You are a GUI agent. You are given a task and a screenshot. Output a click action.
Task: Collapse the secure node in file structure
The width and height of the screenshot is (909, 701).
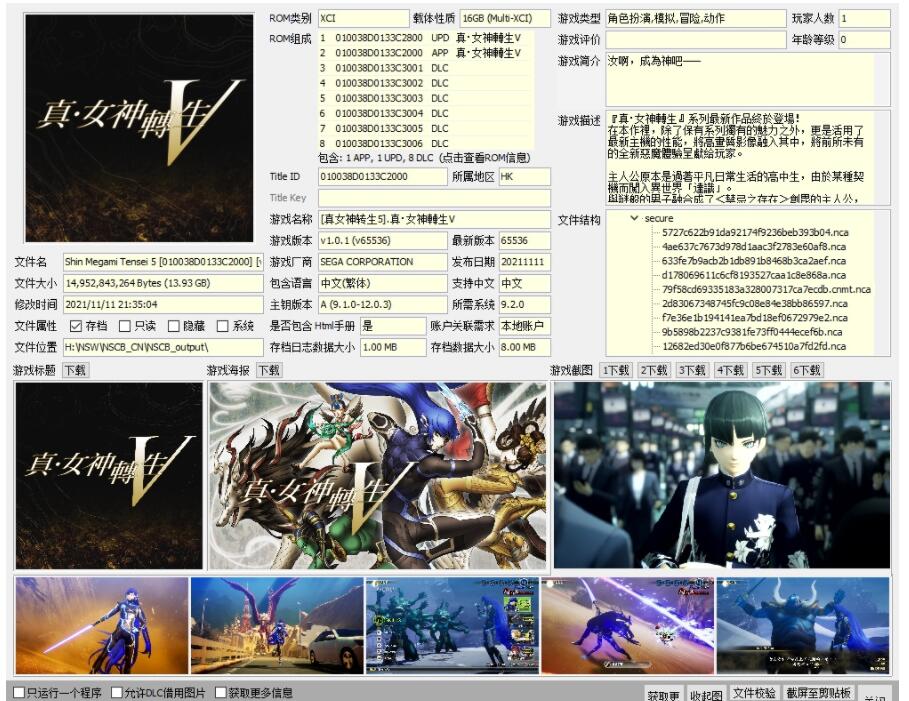coord(634,218)
